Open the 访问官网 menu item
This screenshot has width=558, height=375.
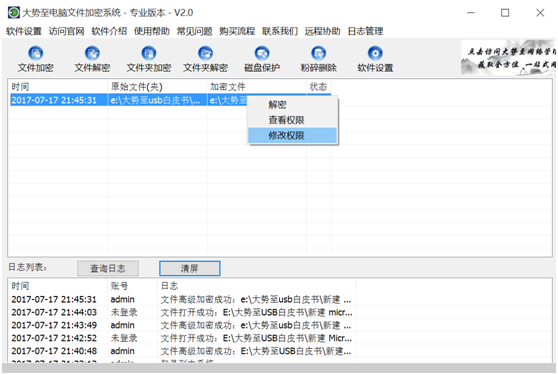click(67, 31)
